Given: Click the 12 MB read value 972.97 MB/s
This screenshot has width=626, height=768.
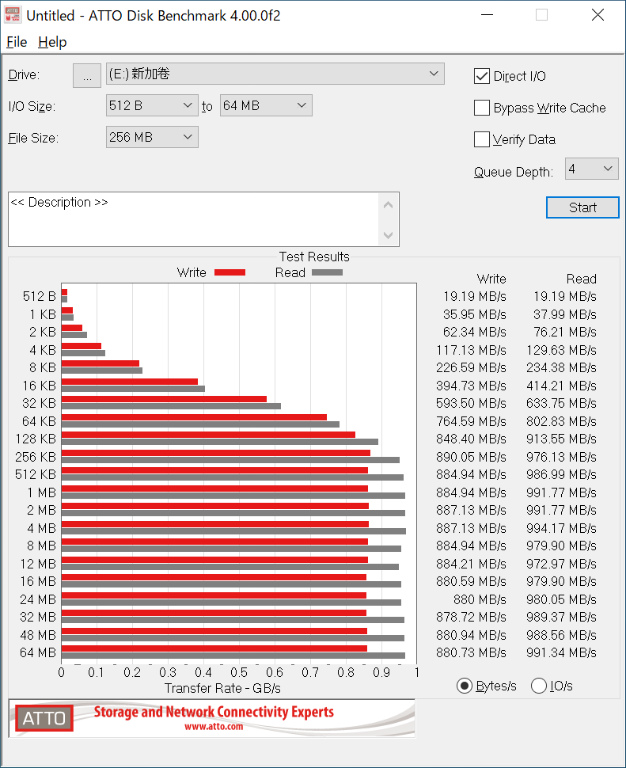Looking at the screenshot, I should (561, 564).
